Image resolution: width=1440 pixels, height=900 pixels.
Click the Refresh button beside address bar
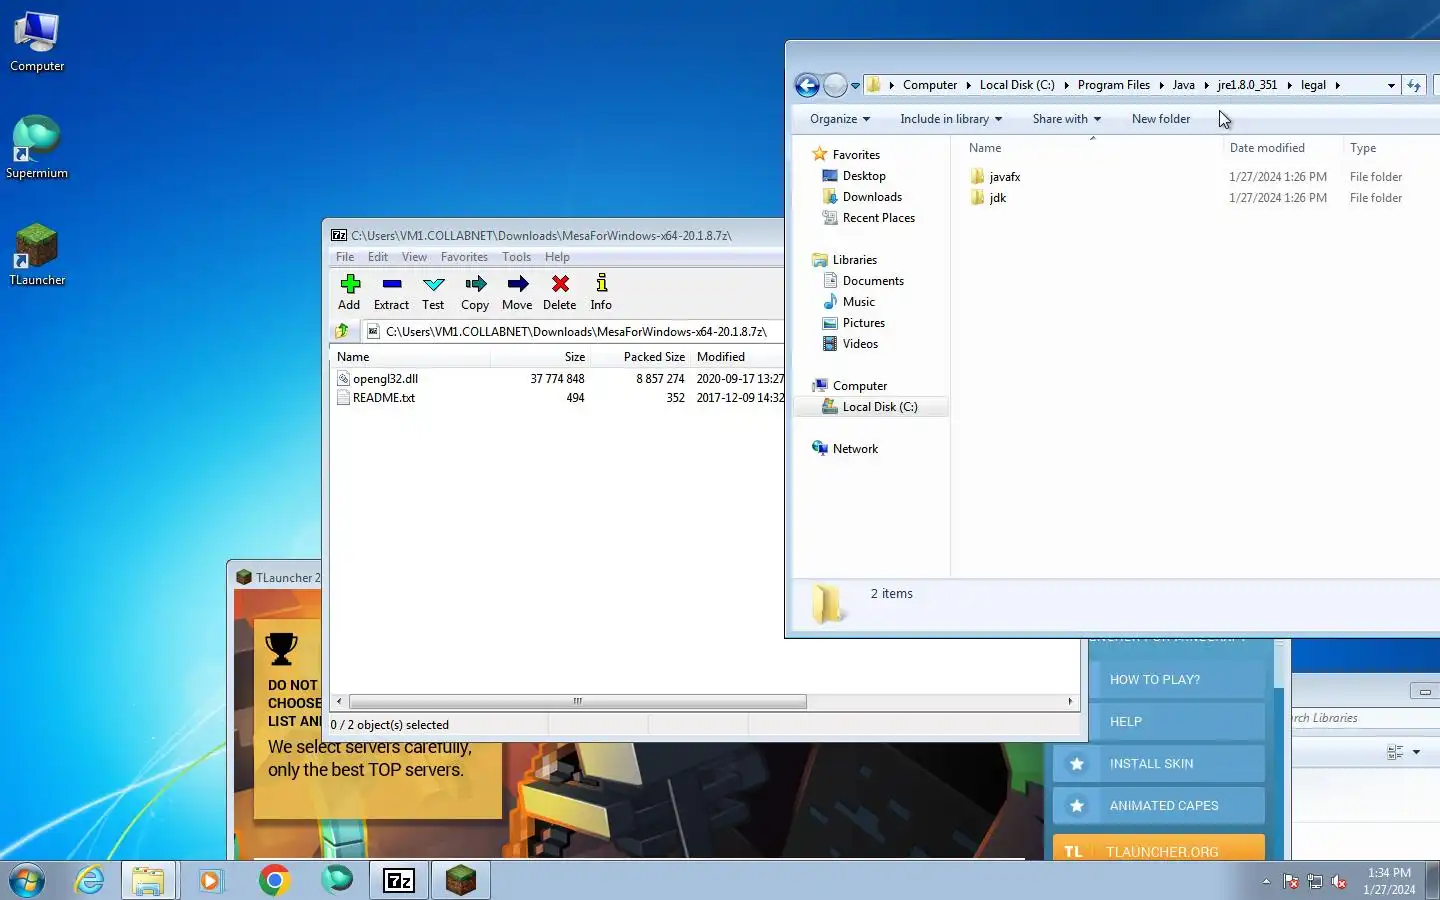(x=1414, y=86)
